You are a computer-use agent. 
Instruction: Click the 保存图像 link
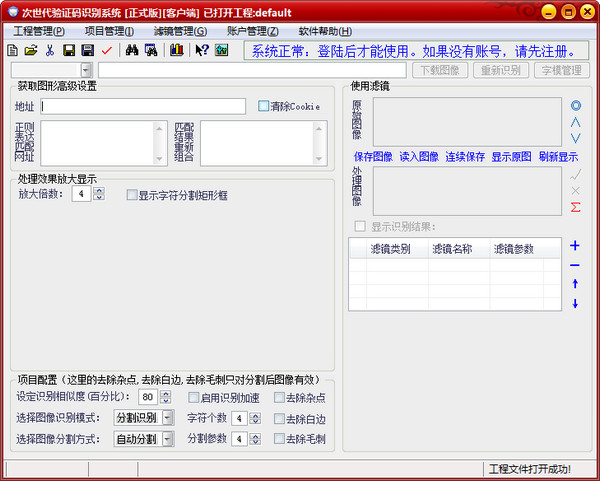(x=373, y=157)
